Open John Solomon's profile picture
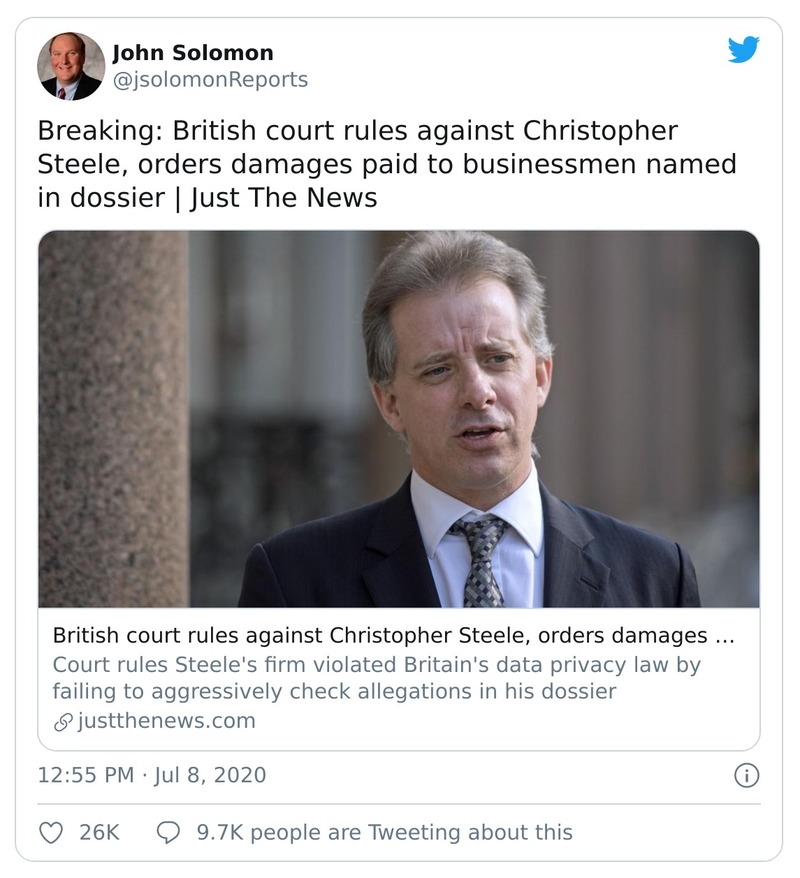 (x=71, y=66)
